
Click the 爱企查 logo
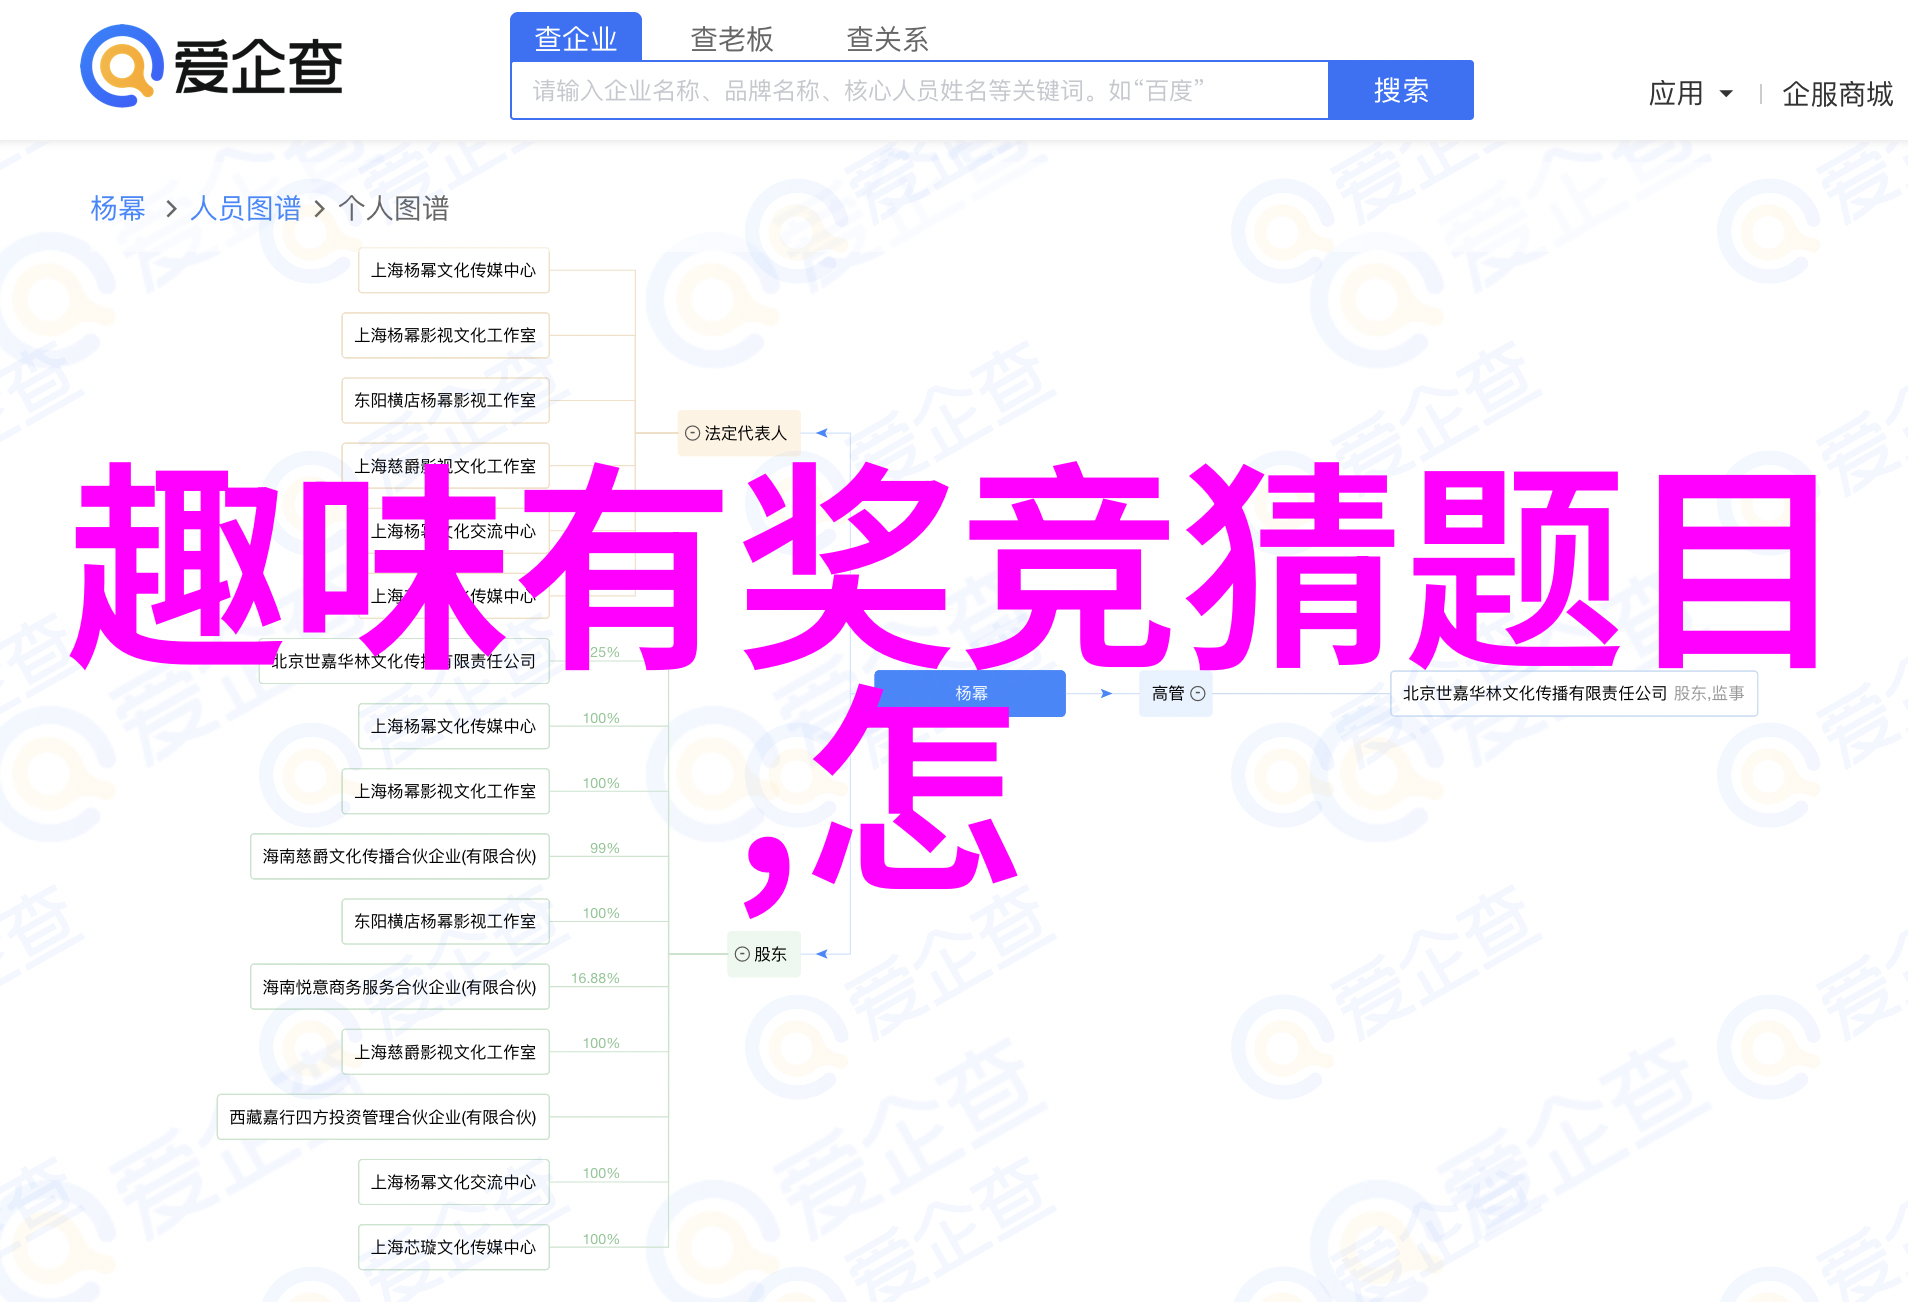[x=212, y=66]
